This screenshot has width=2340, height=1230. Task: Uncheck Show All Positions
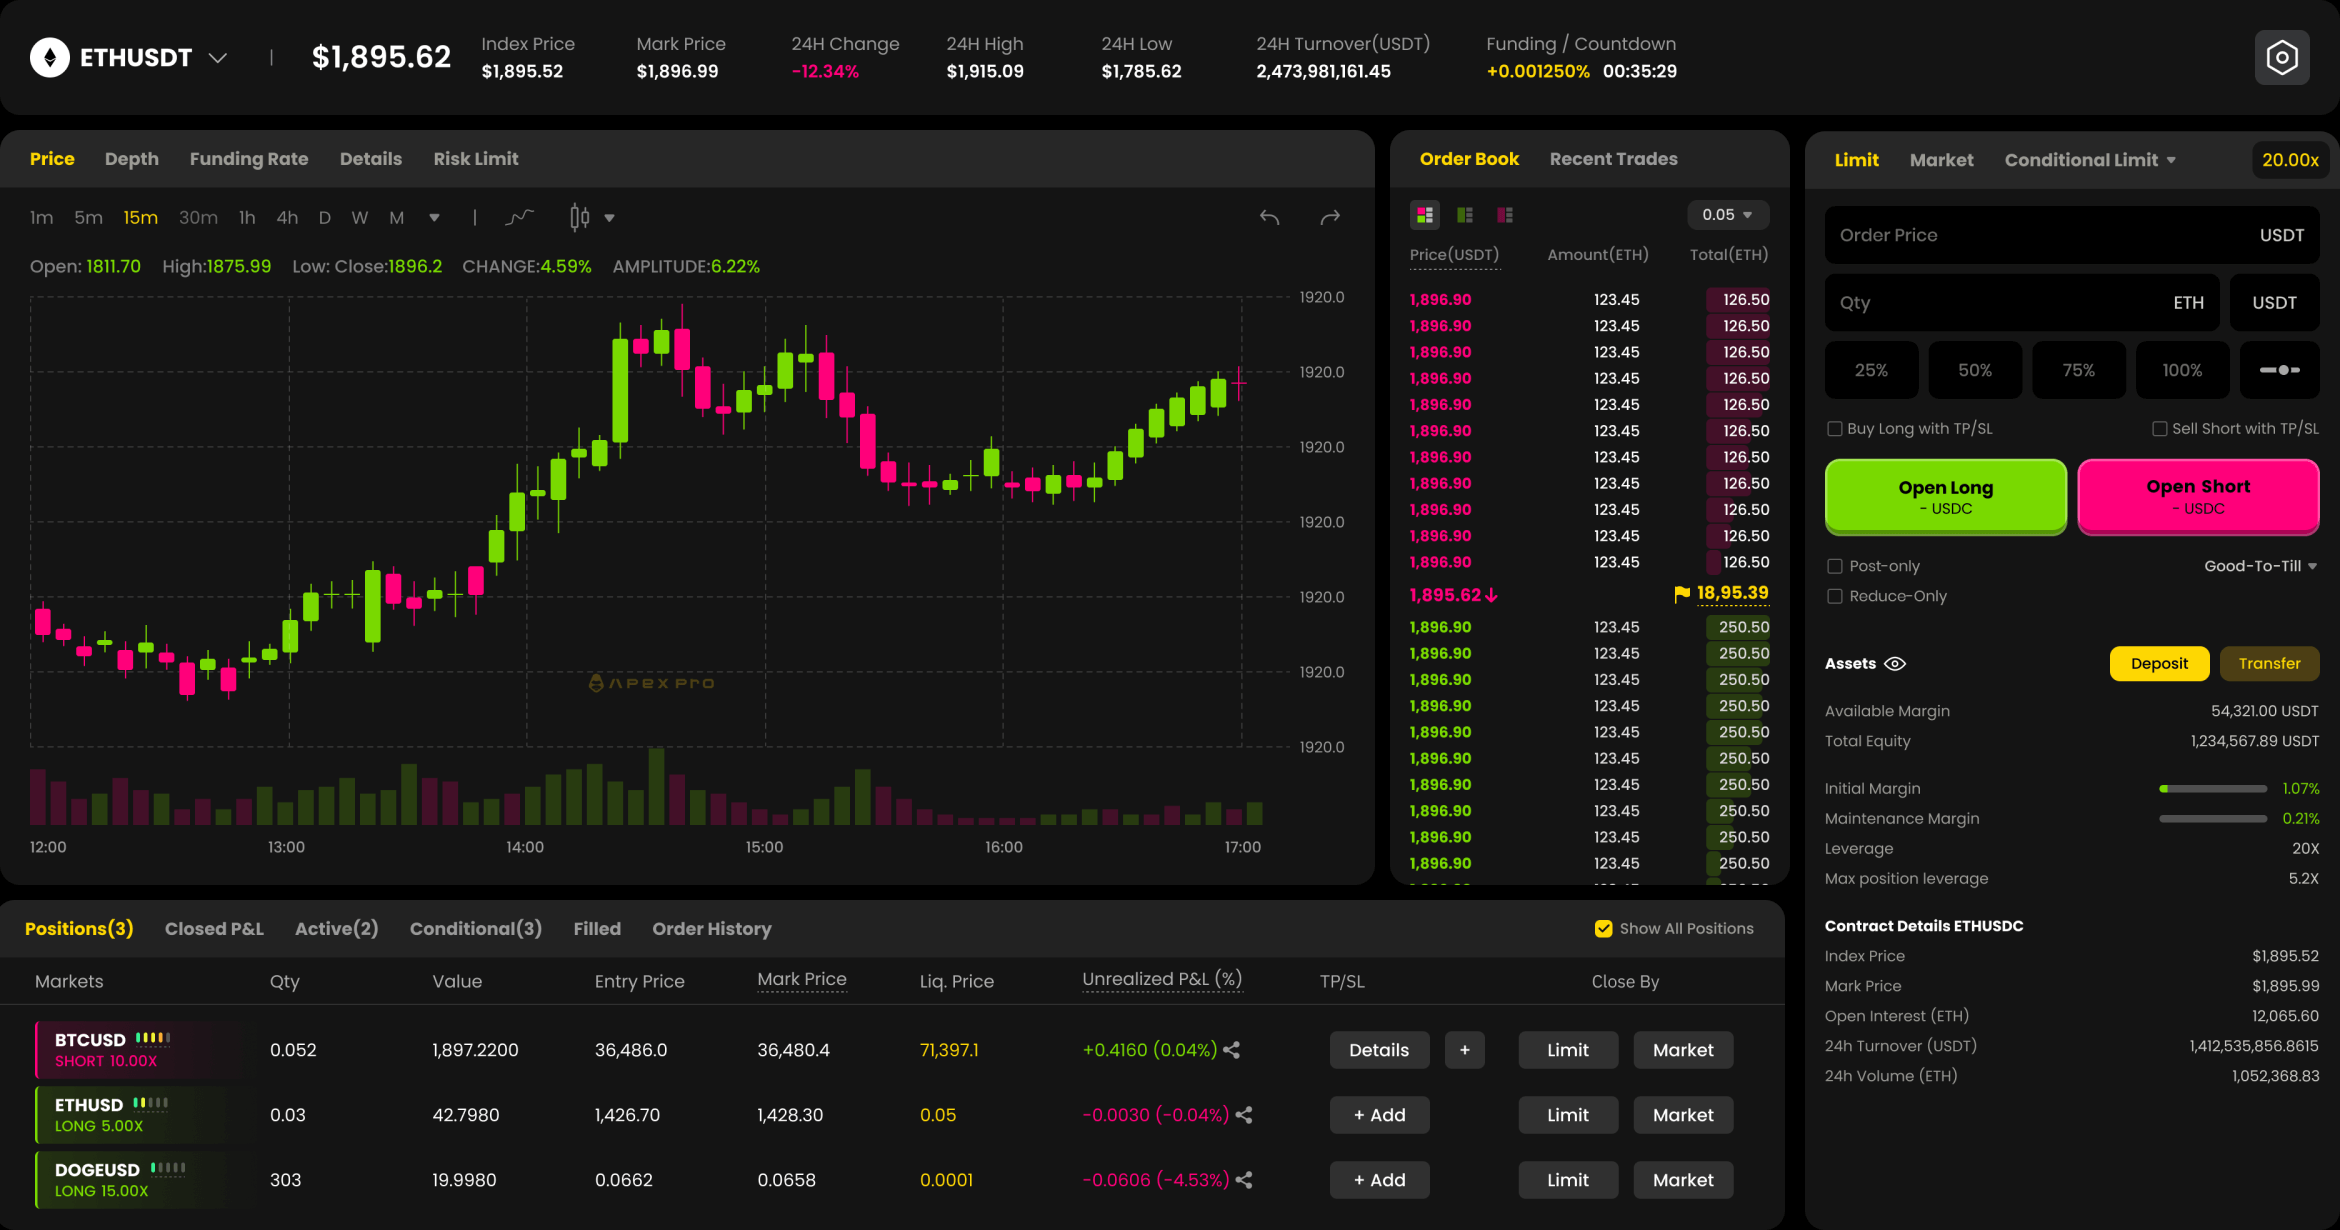[1603, 929]
